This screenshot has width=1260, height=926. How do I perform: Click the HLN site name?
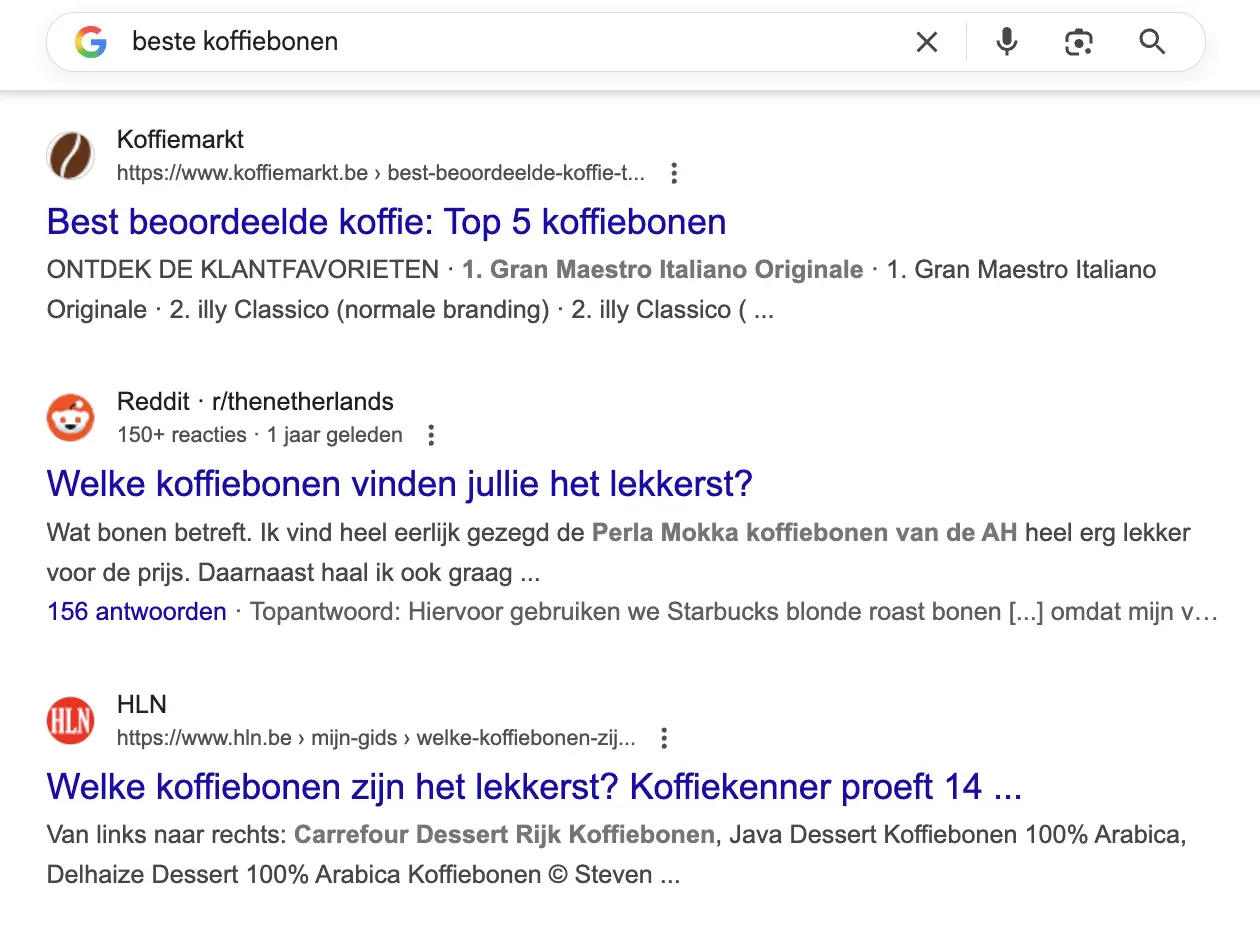pyautogui.click(x=142, y=704)
